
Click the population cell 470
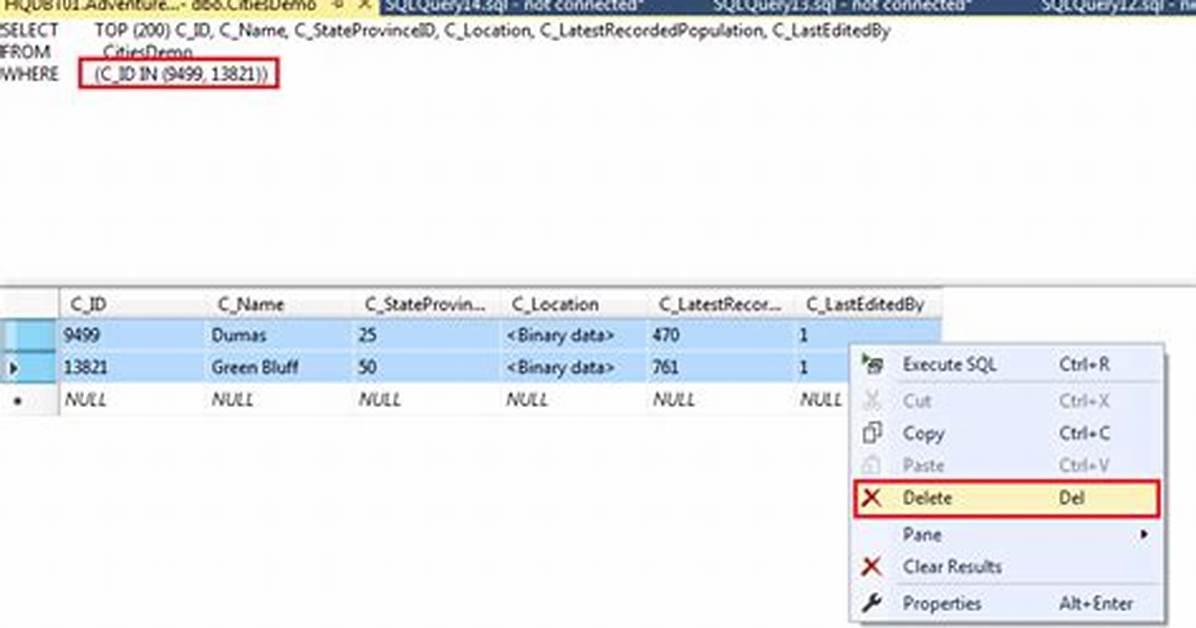point(721,335)
